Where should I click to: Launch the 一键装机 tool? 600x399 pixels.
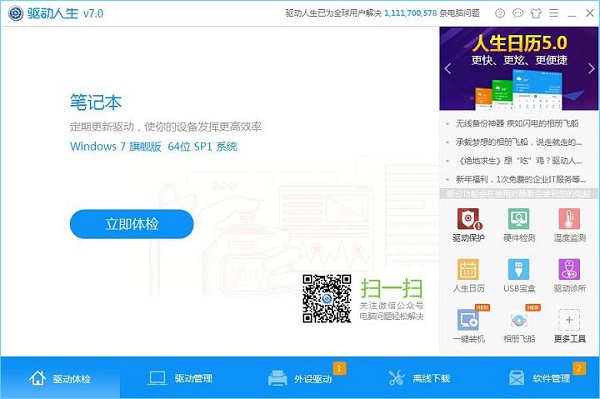tap(468, 320)
